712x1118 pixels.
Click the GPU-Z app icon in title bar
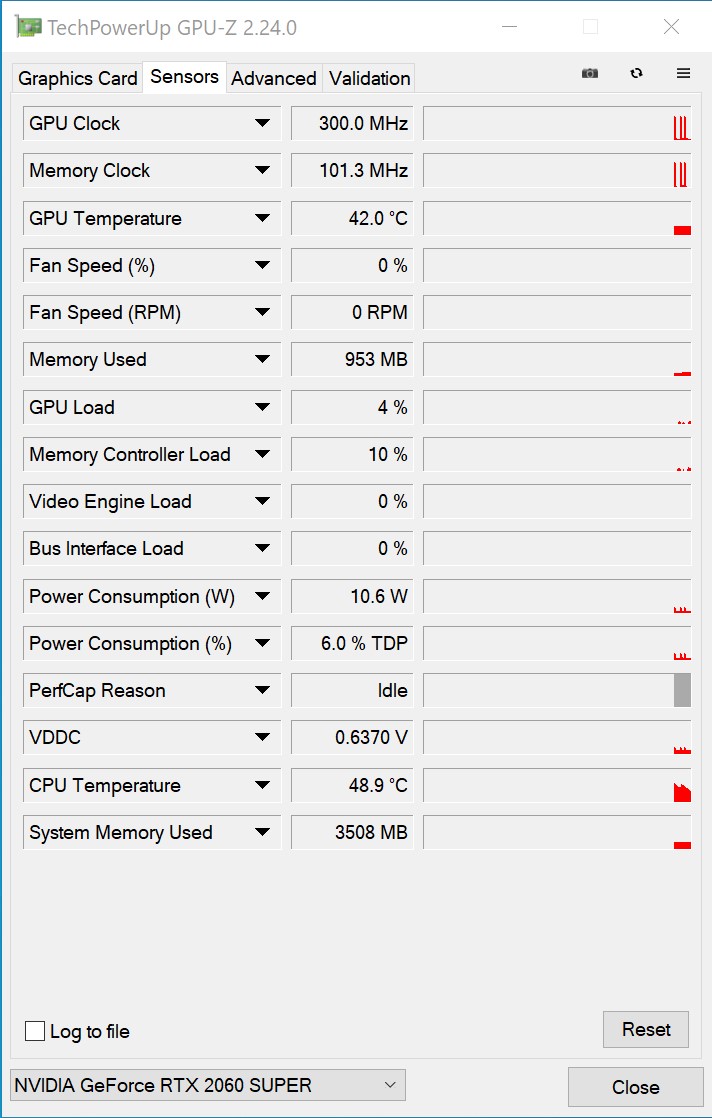[x=28, y=27]
